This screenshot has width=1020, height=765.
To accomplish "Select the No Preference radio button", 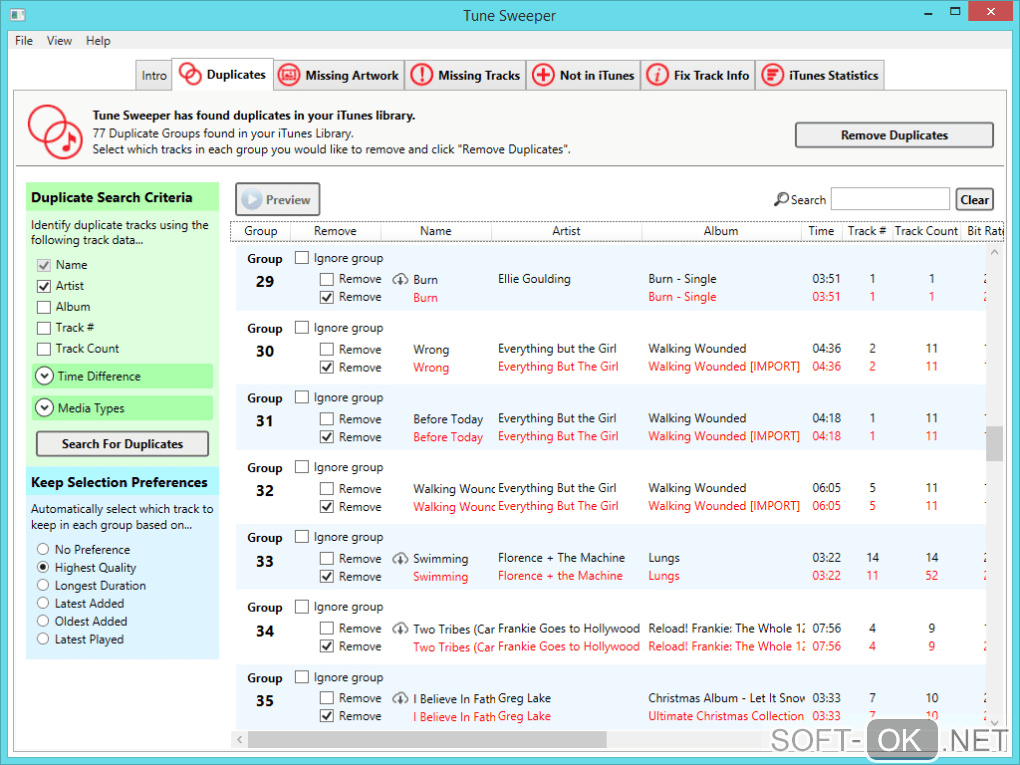I will [x=43, y=549].
